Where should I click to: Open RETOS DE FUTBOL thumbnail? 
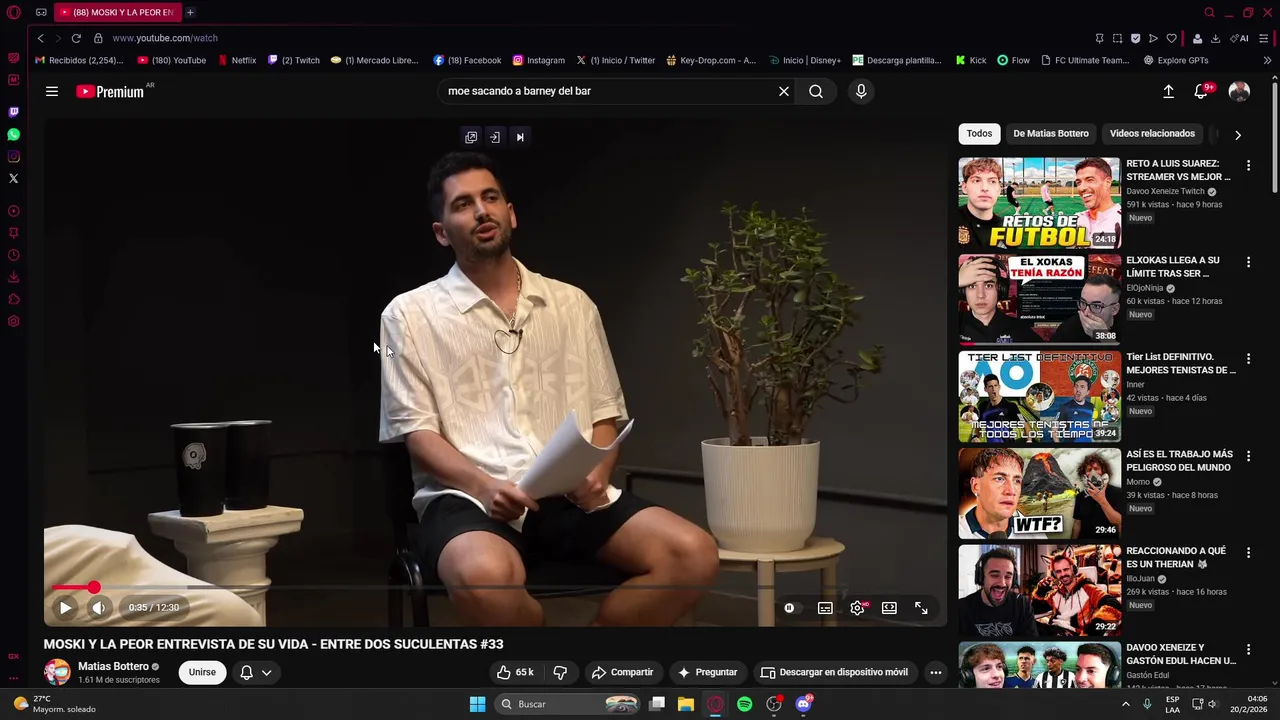(x=1040, y=203)
